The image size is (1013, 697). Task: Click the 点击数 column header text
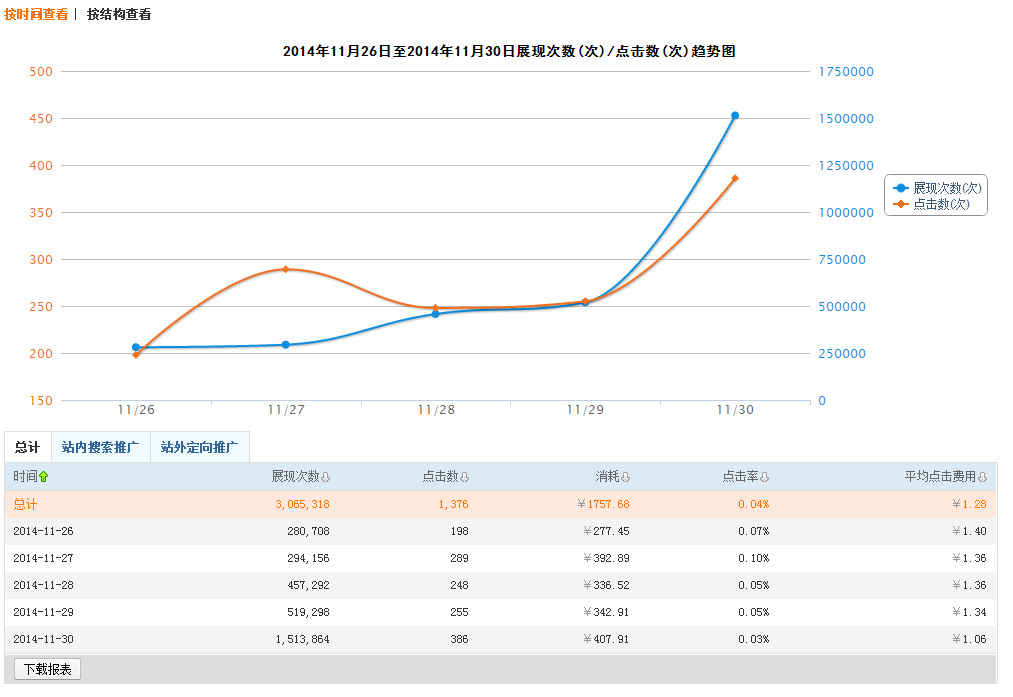[x=441, y=477]
